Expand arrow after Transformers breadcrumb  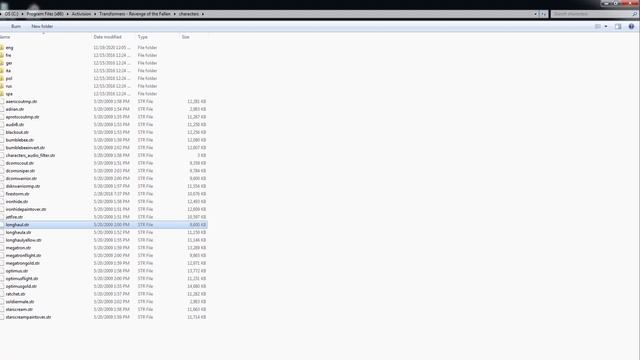175,14
